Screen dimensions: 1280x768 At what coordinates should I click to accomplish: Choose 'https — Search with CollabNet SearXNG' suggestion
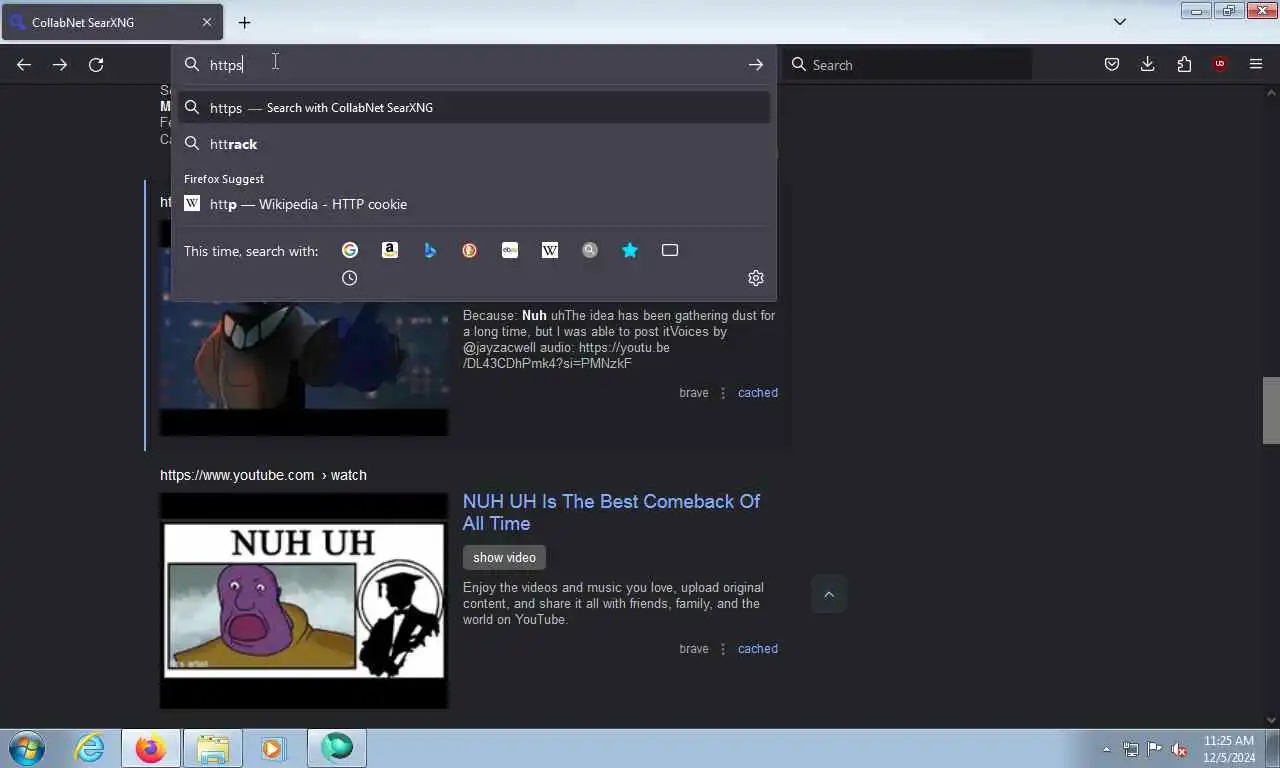click(x=475, y=108)
